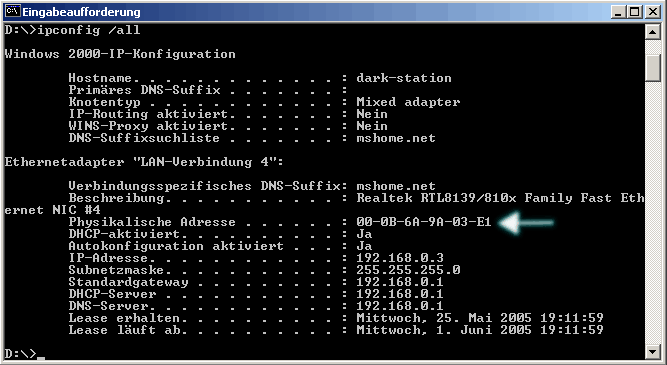Click the hostname value dark-station
The image size is (667, 365).
click(404, 78)
